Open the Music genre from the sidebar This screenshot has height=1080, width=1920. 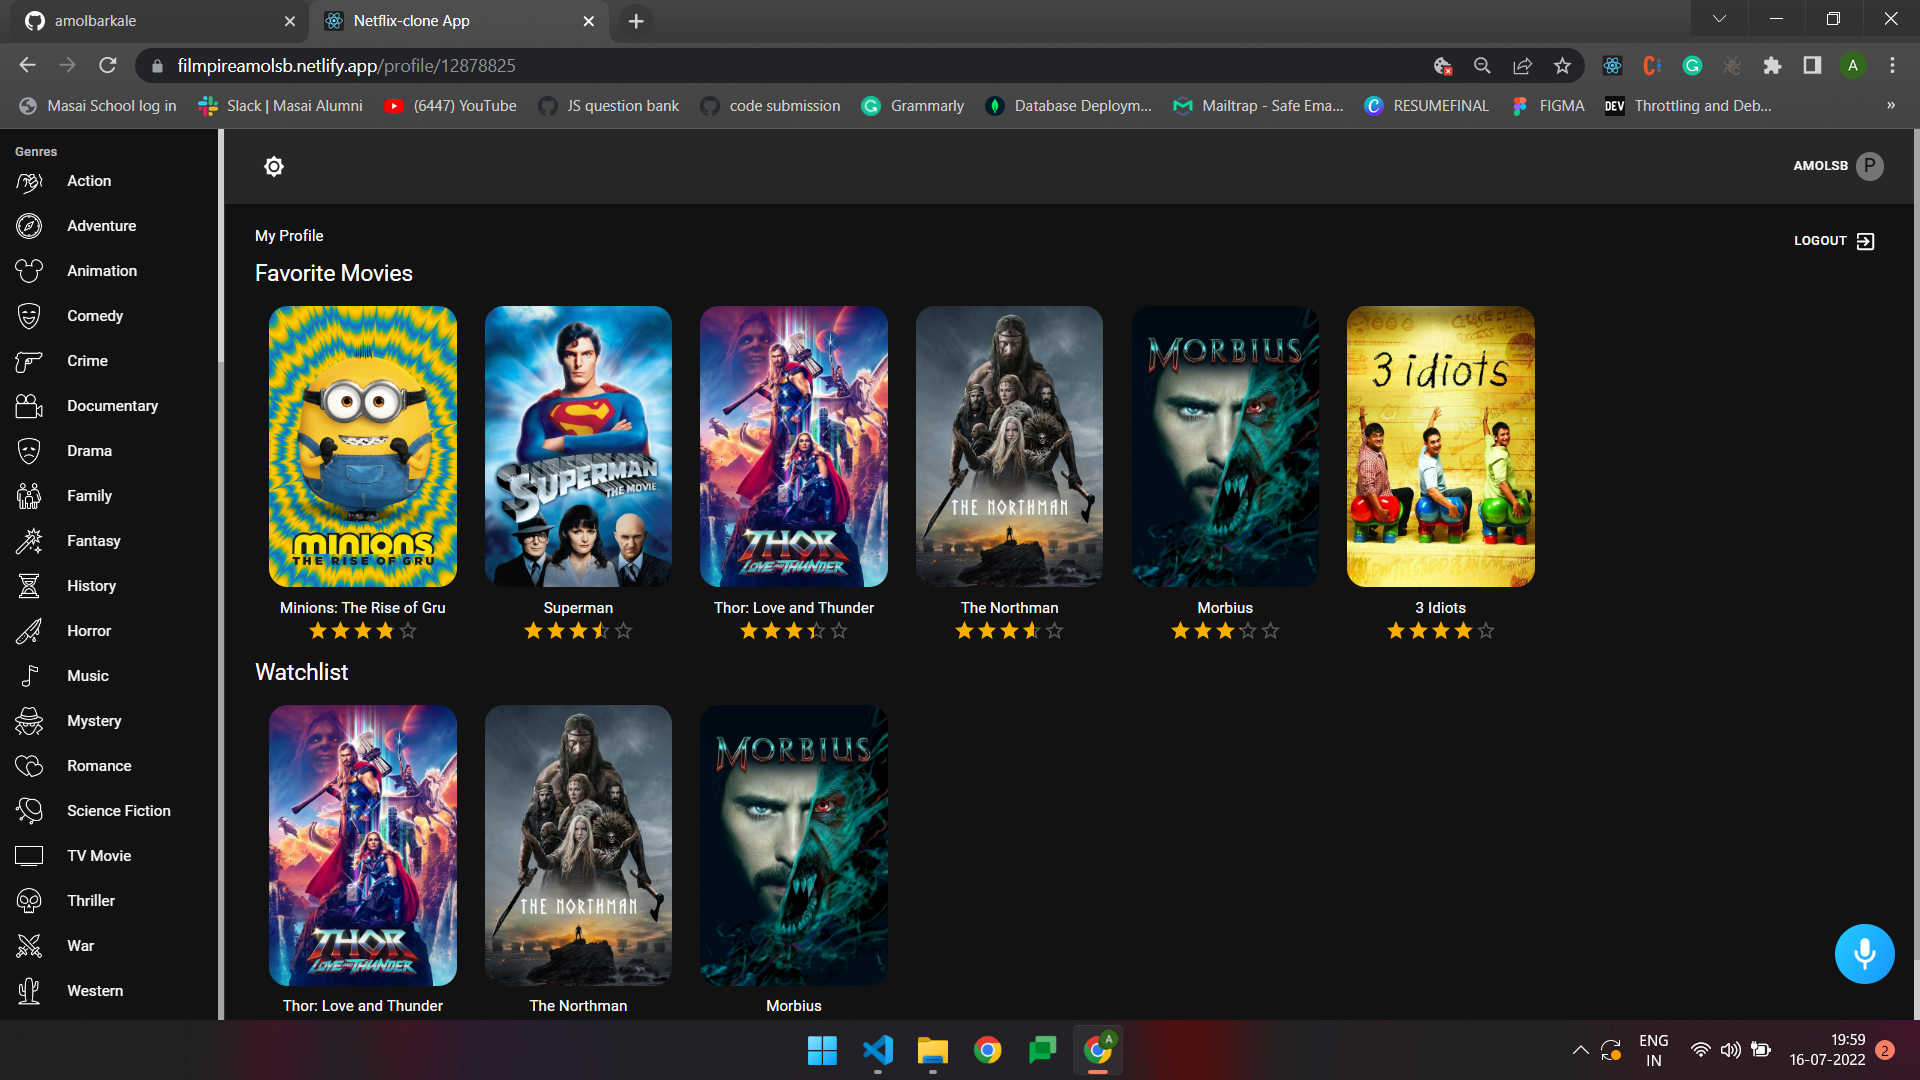[87, 675]
